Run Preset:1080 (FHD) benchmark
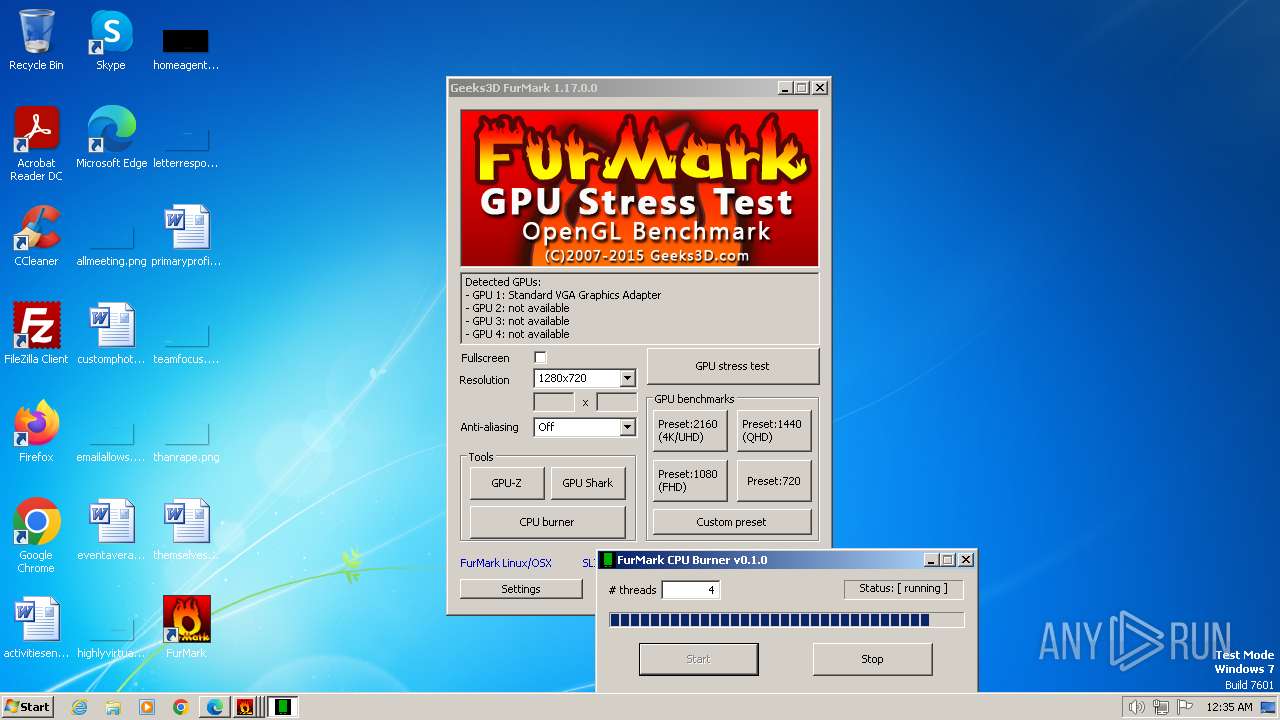The height and width of the screenshot is (720, 1280). tap(690, 481)
